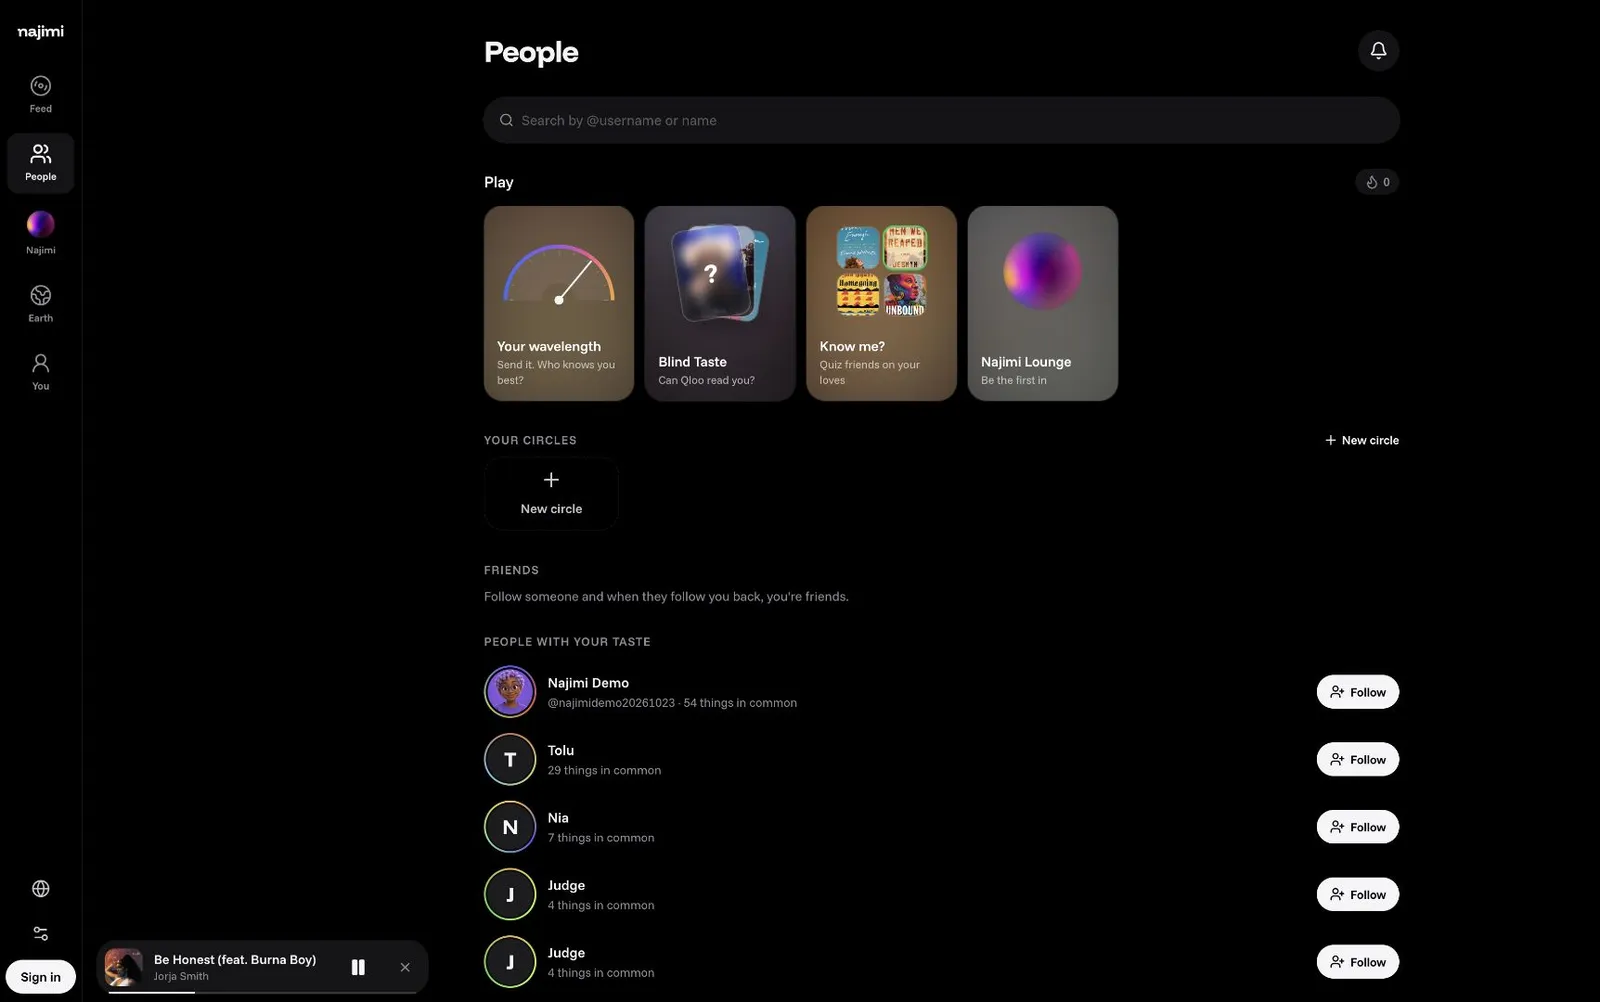Image resolution: width=1600 pixels, height=1002 pixels.
Task: Open Najimi Demo's avatar
Action: 510,692
